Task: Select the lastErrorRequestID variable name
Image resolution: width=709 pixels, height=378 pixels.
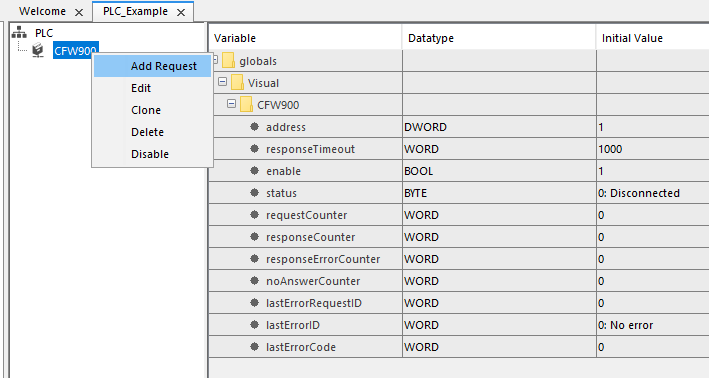Action: click(x=314, y=303)
